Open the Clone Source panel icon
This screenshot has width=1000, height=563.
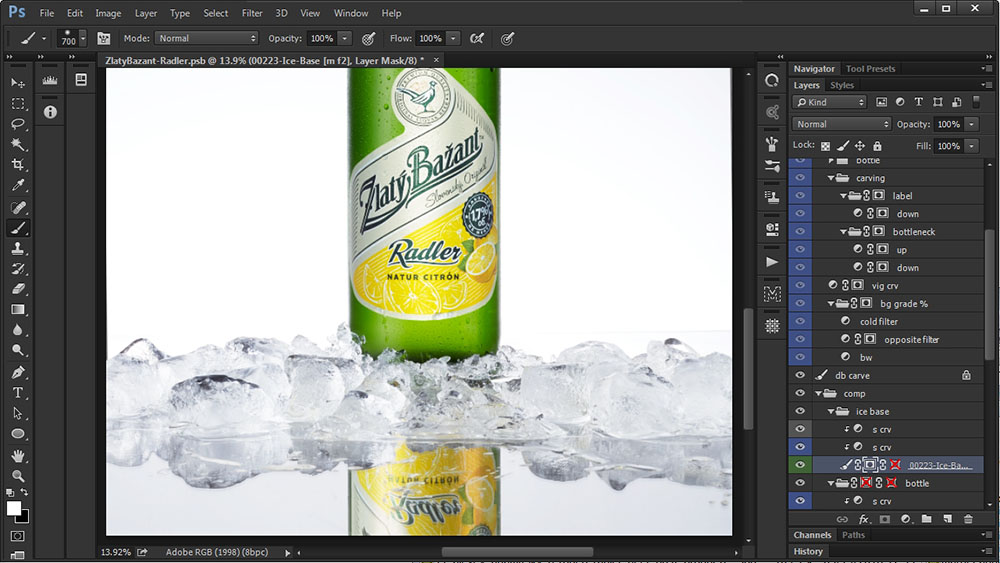click(772, 197)
